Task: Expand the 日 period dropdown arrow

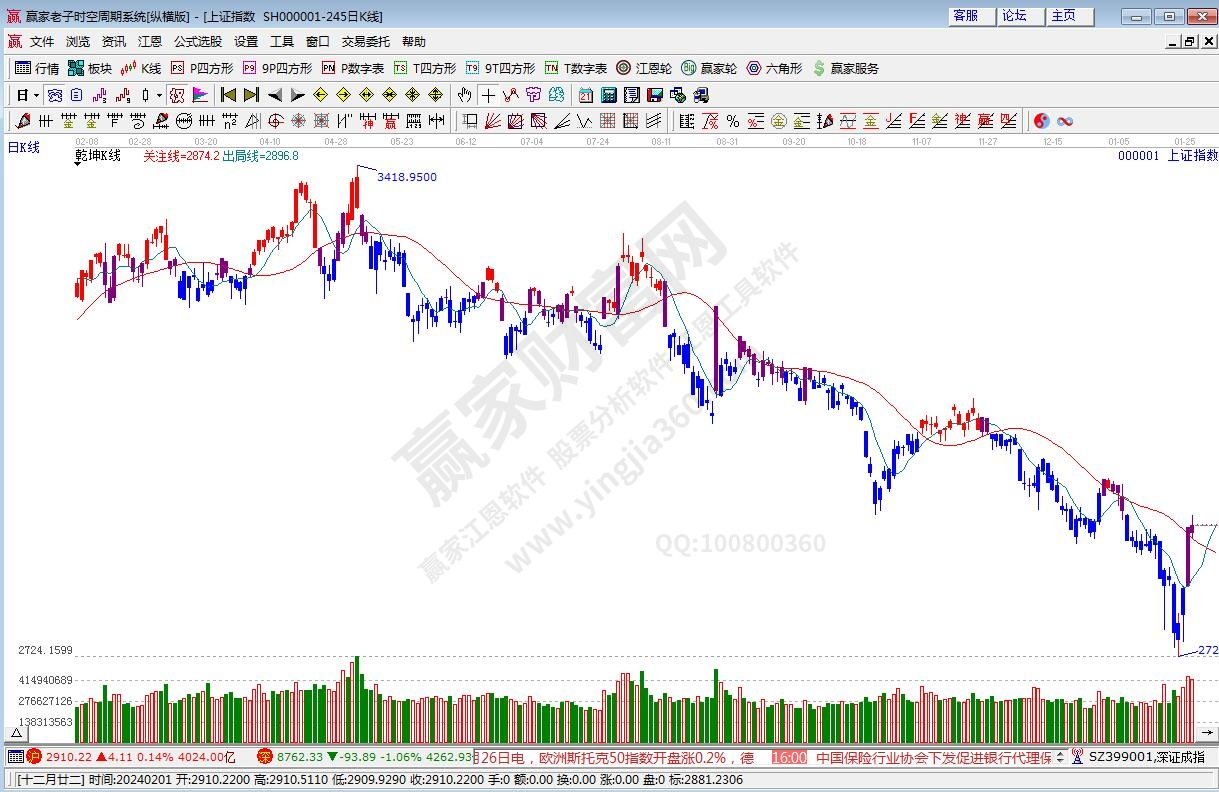Action: 37,95
